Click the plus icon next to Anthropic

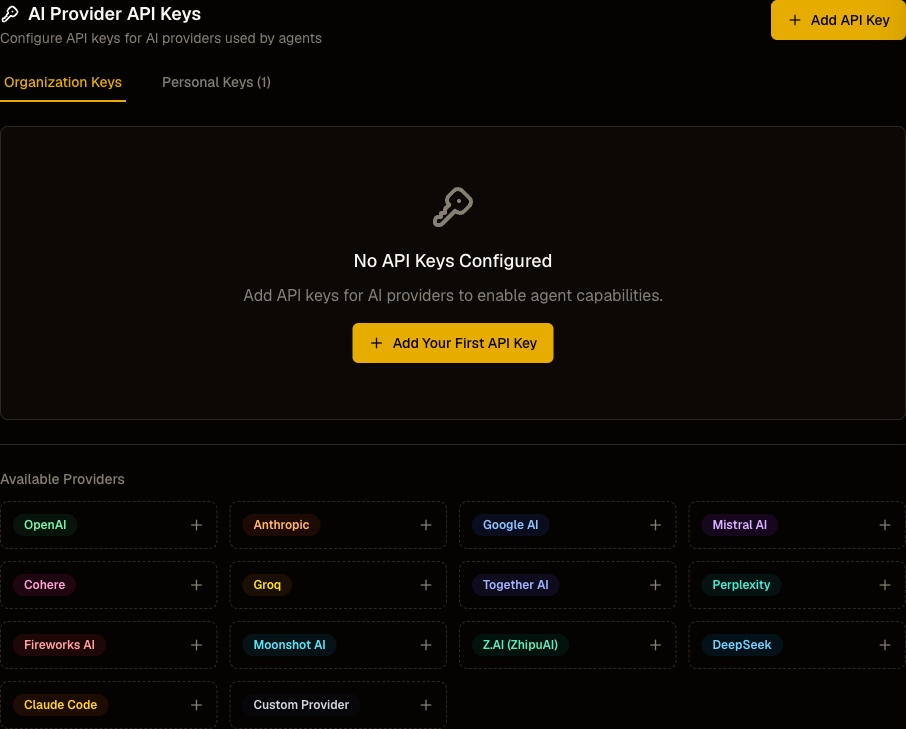tap(426, 525)
